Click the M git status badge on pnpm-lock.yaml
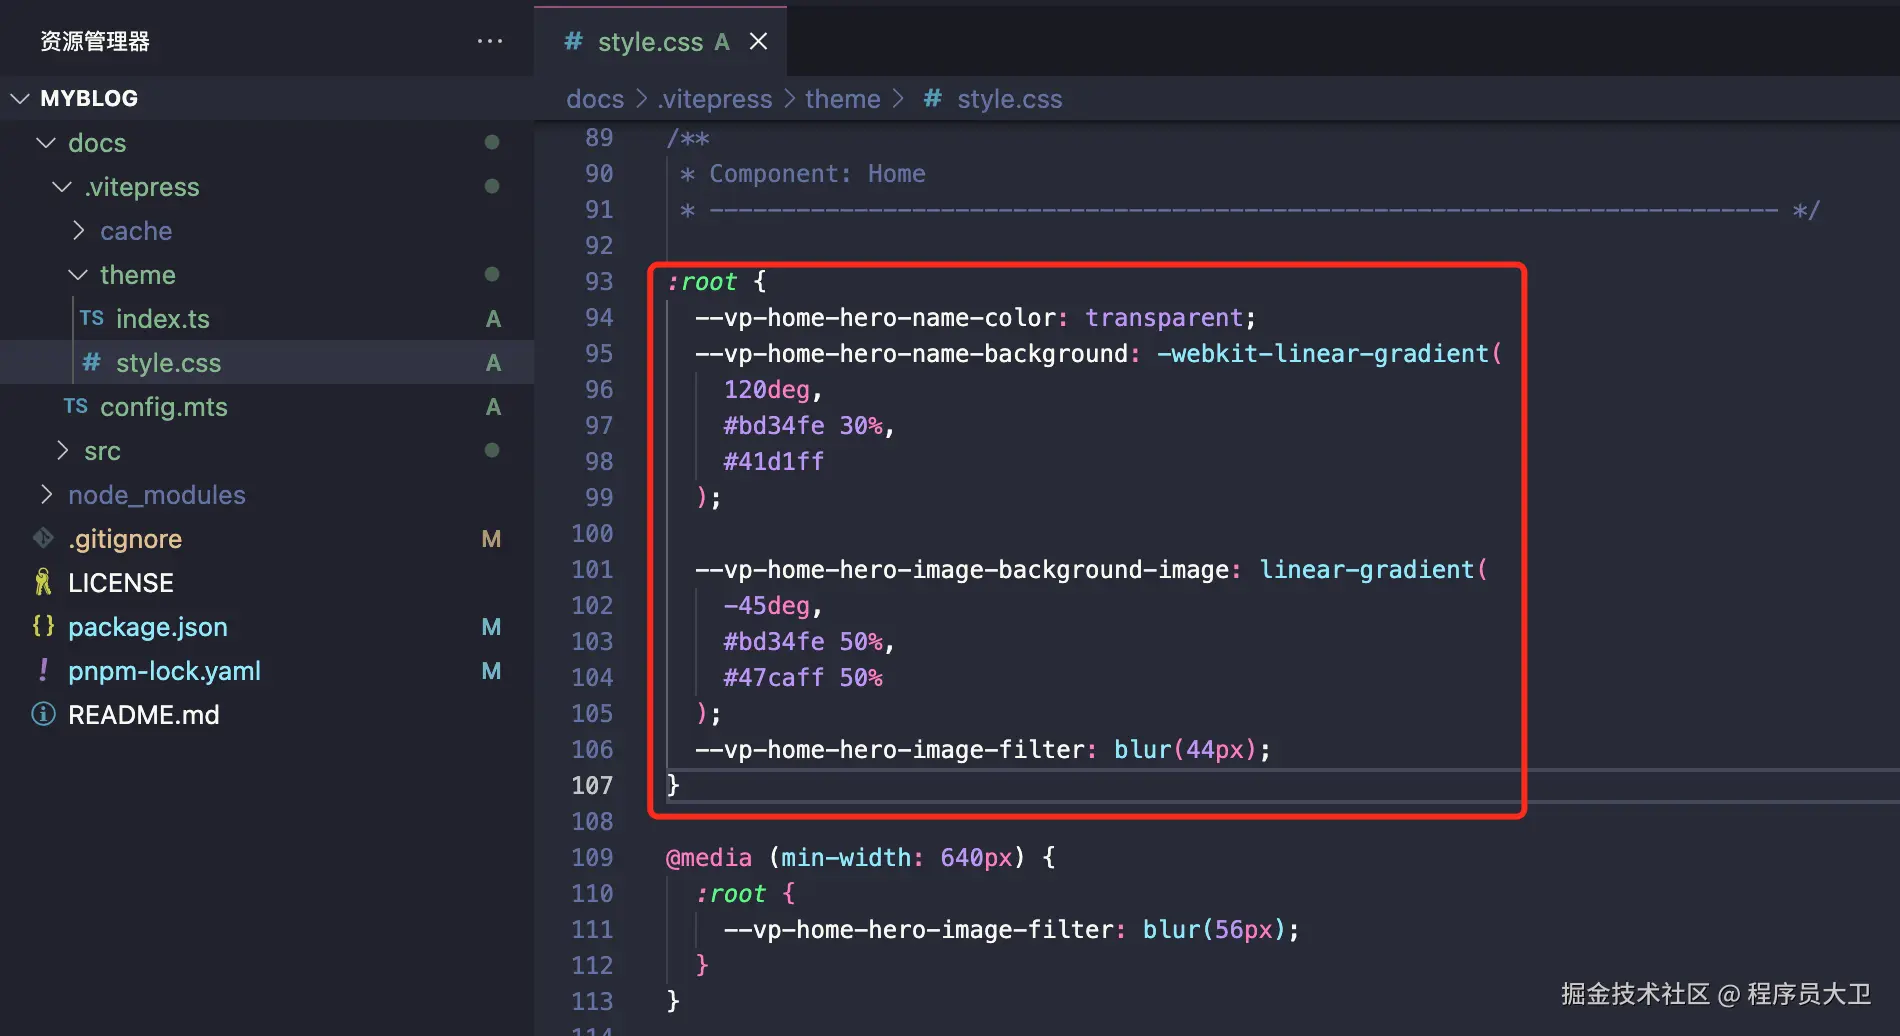1900x1036 pixels. point(491,671)
